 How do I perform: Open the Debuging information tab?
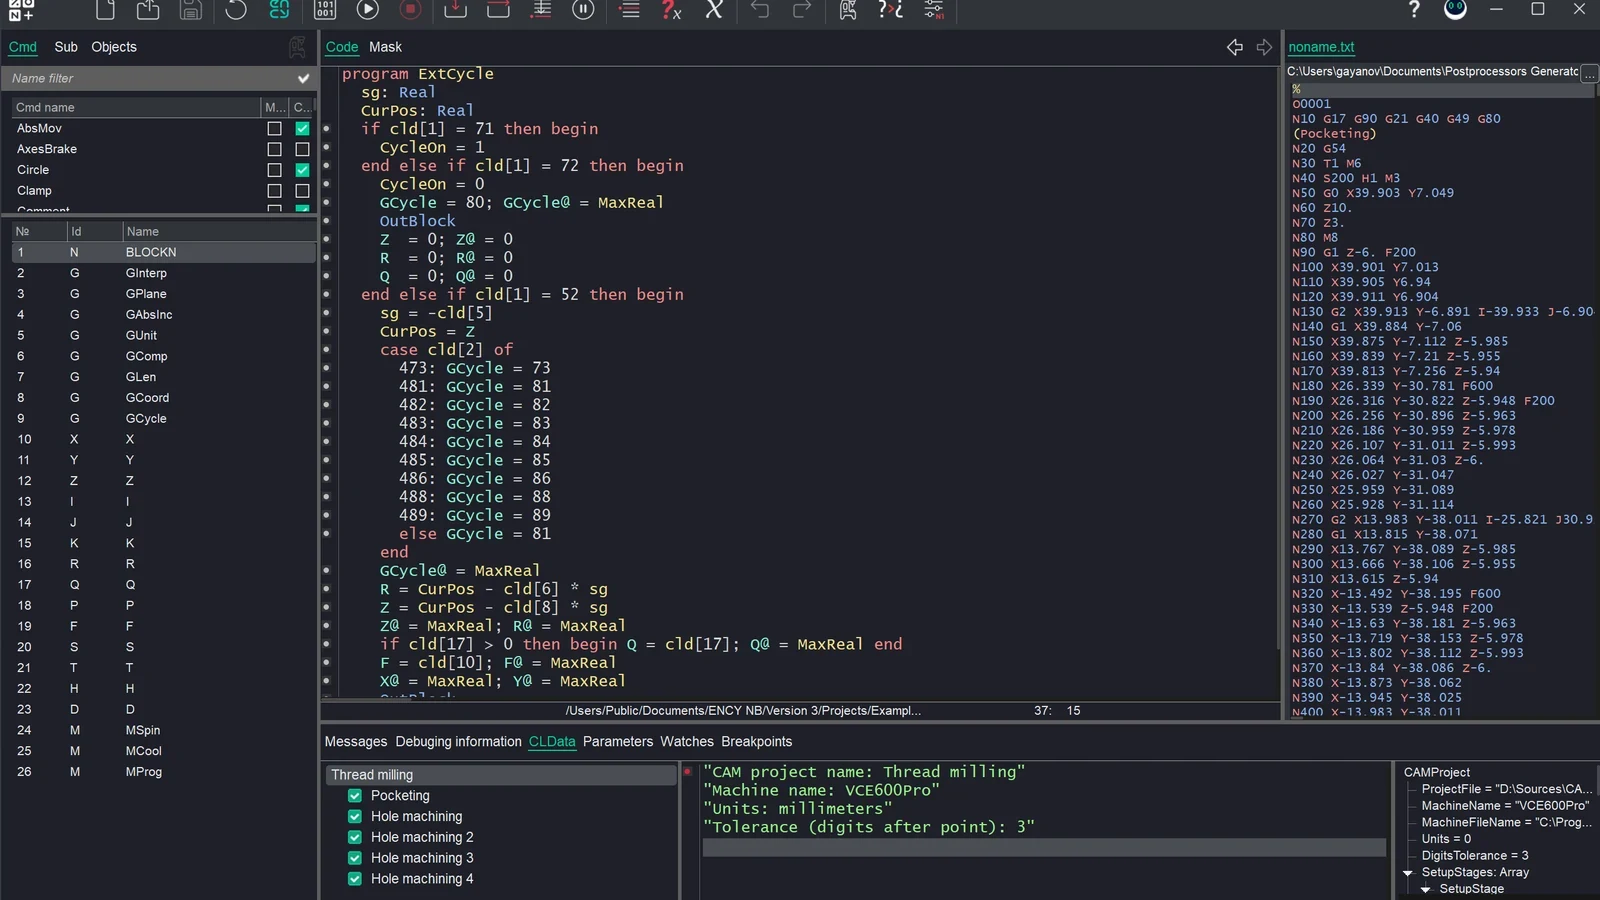click(458, 742)
